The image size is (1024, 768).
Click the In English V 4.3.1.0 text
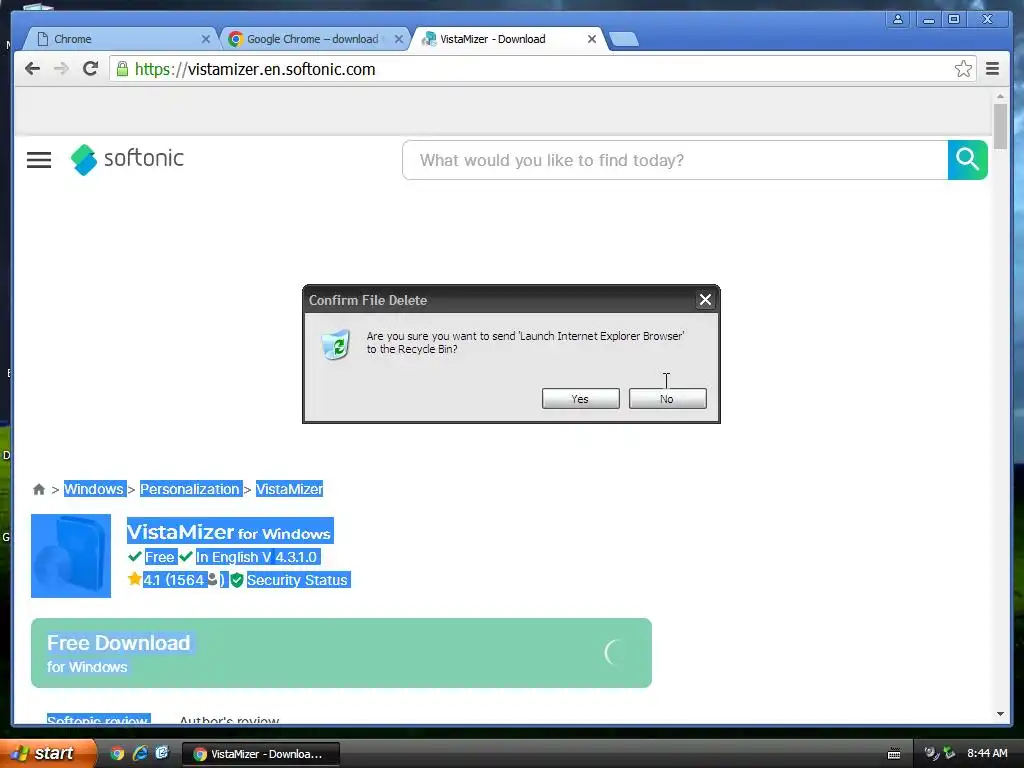(x=257, y=557)
